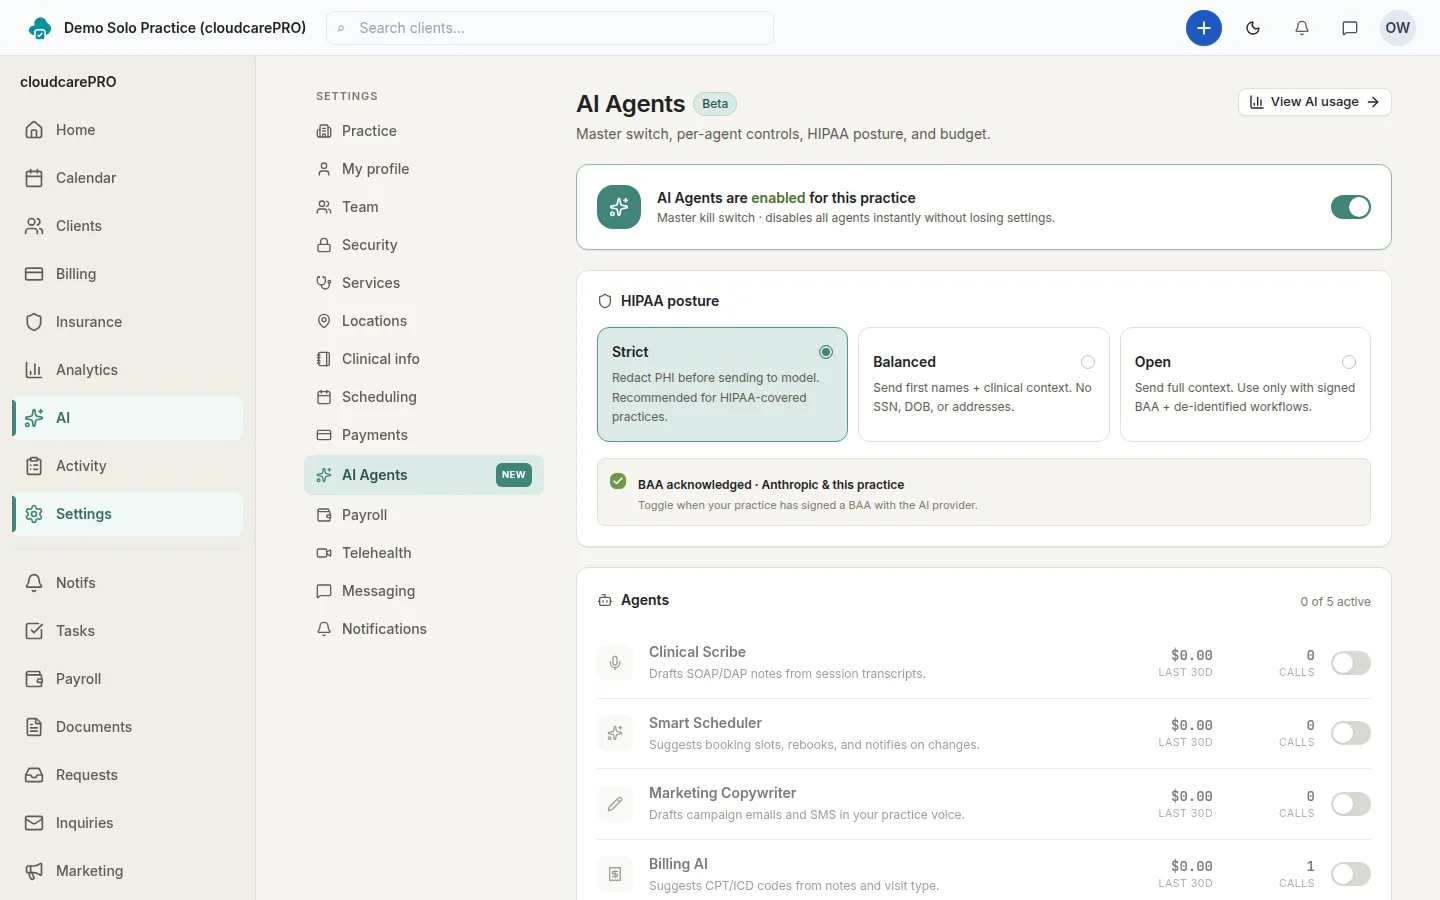Click the Billing card icon
Viewport: 1440px width, 900px height.
pos(34,274)
